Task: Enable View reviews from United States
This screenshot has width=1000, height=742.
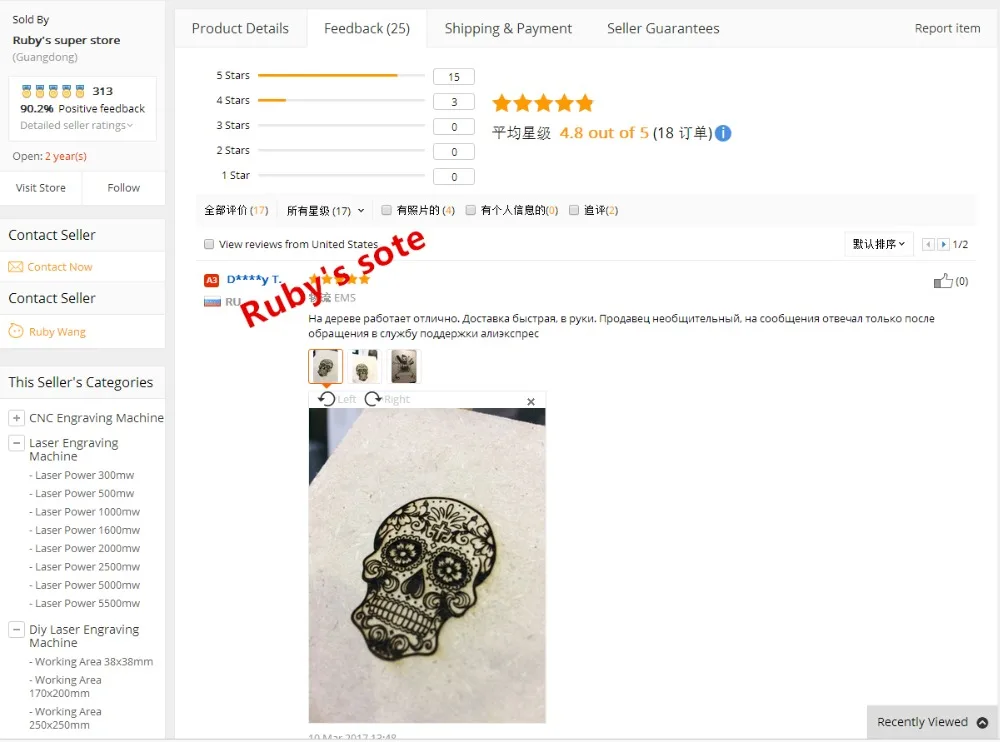Action: coord(209,244)
